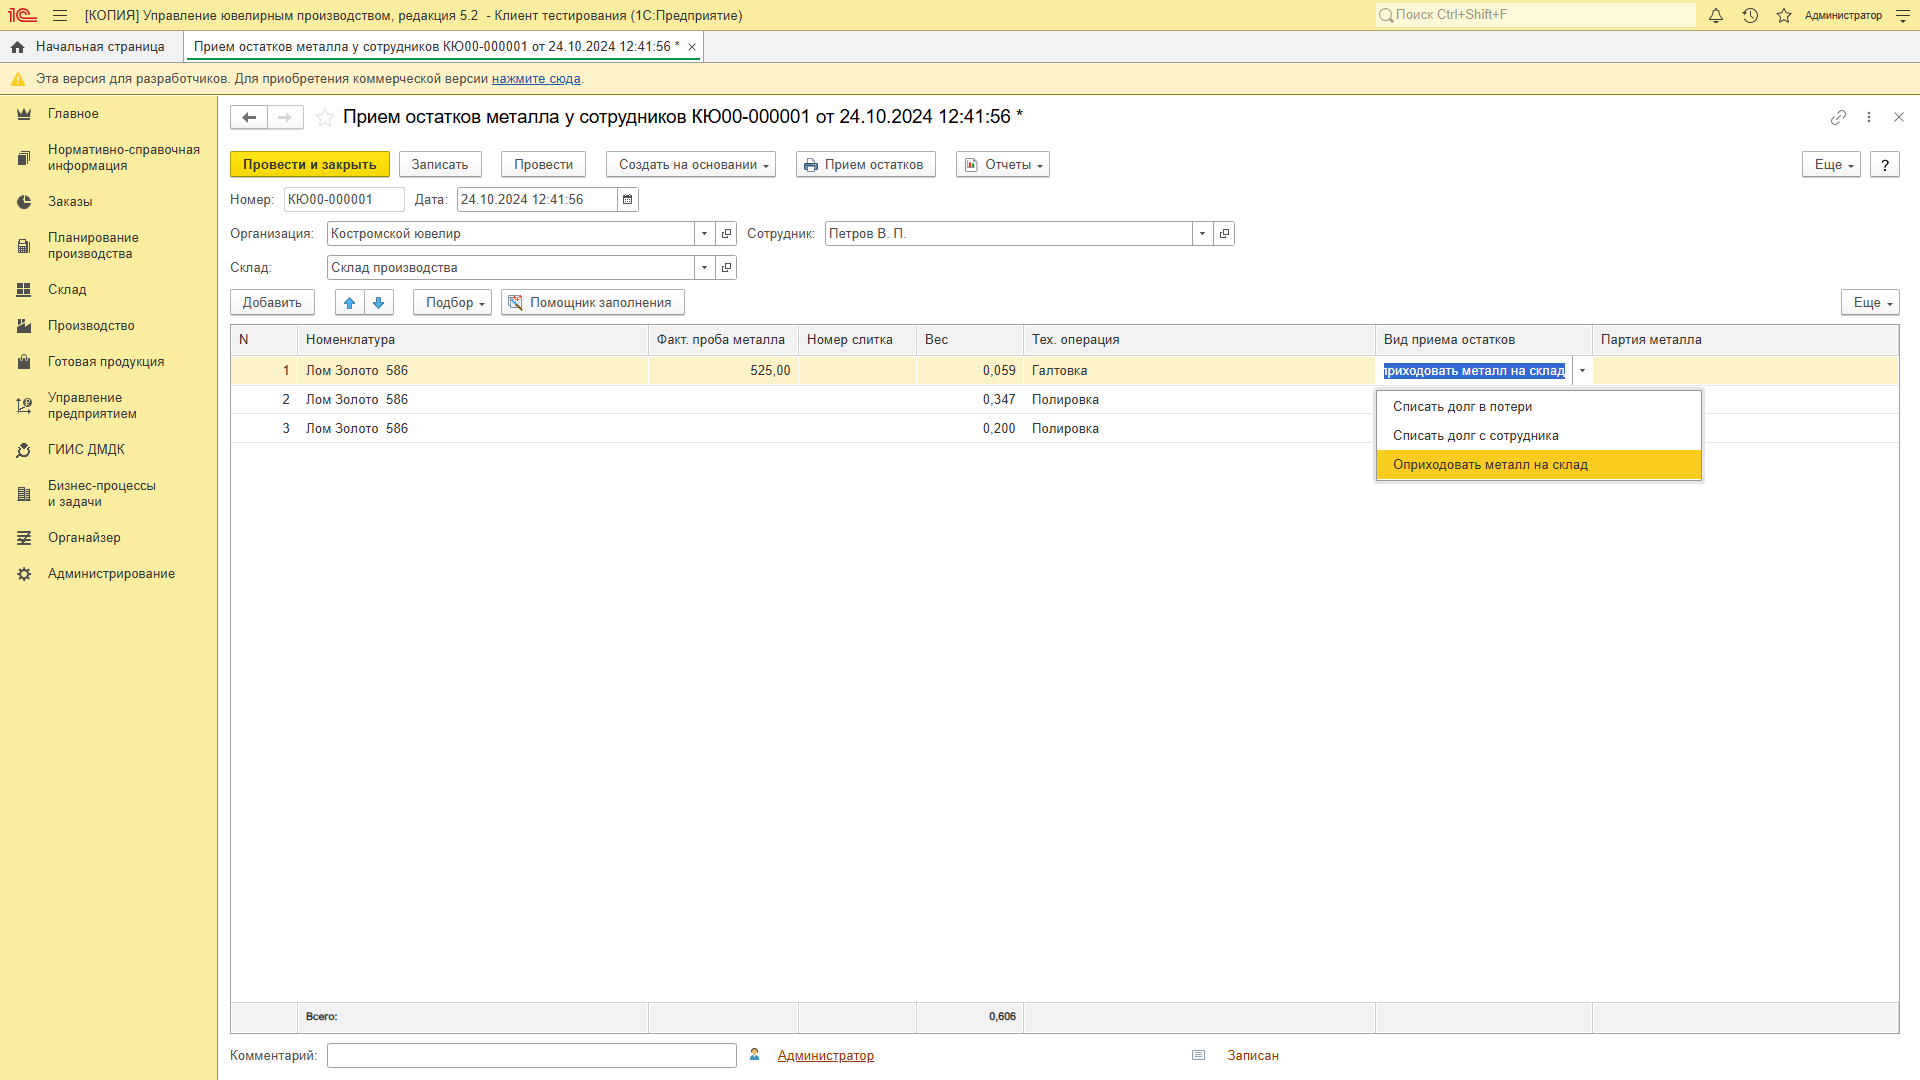Click the Склад field expander arrow
This screenshot has height=1080, width=1920.
[703, 268]
